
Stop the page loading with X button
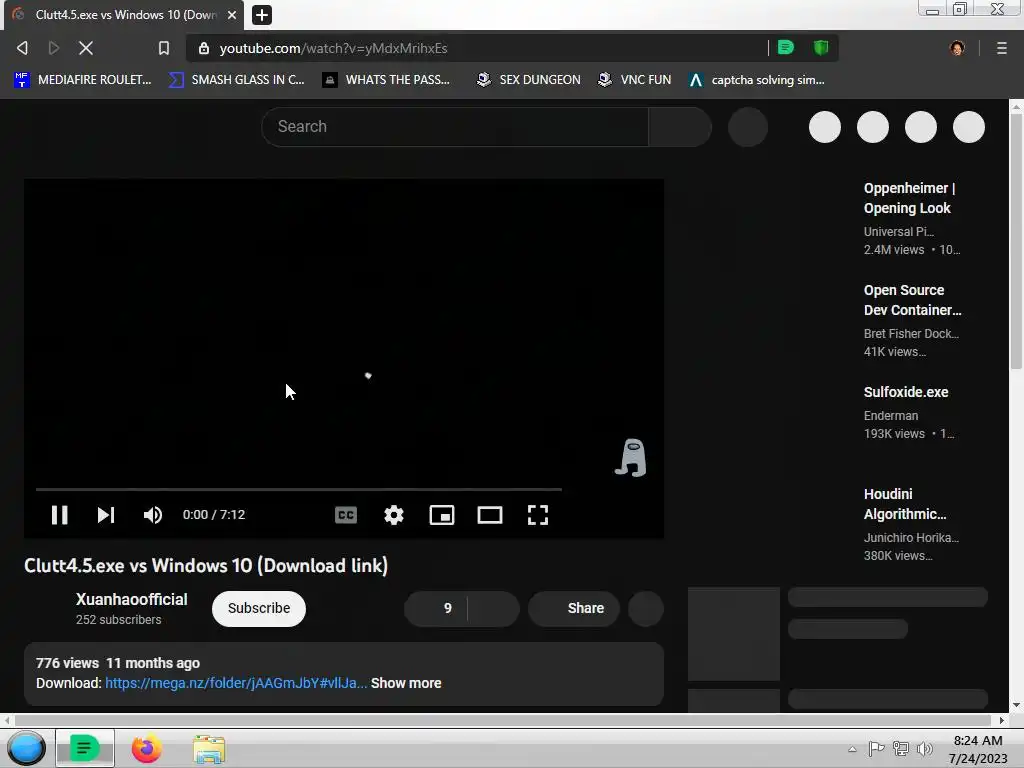point(86,48)
